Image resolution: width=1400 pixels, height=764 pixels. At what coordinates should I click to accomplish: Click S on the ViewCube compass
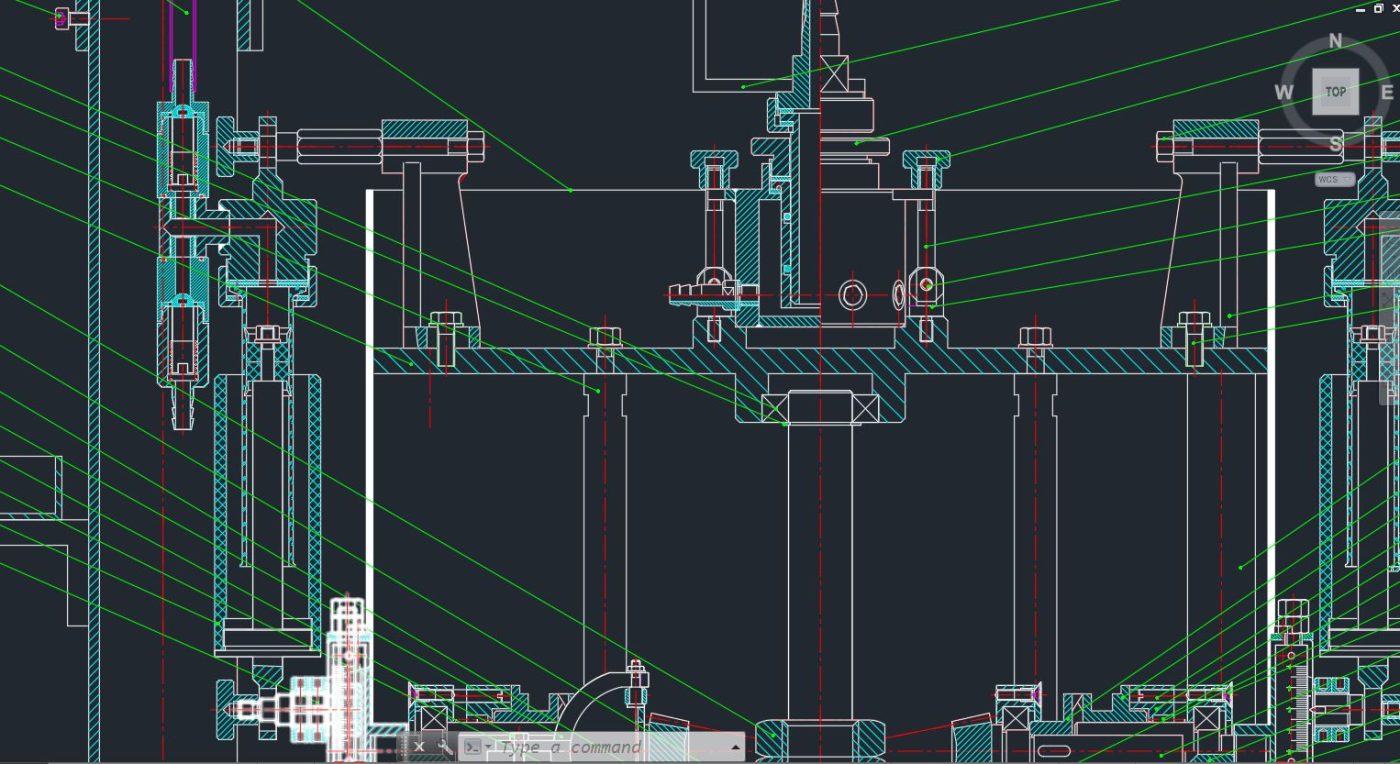point(1336,145)
